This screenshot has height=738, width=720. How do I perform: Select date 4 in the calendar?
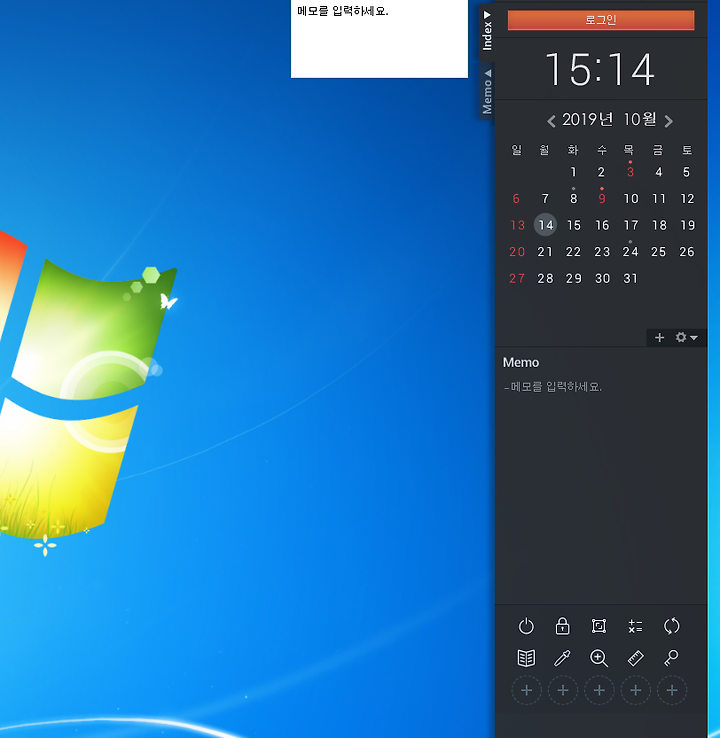pyautogui.click(x=659, y=172)
